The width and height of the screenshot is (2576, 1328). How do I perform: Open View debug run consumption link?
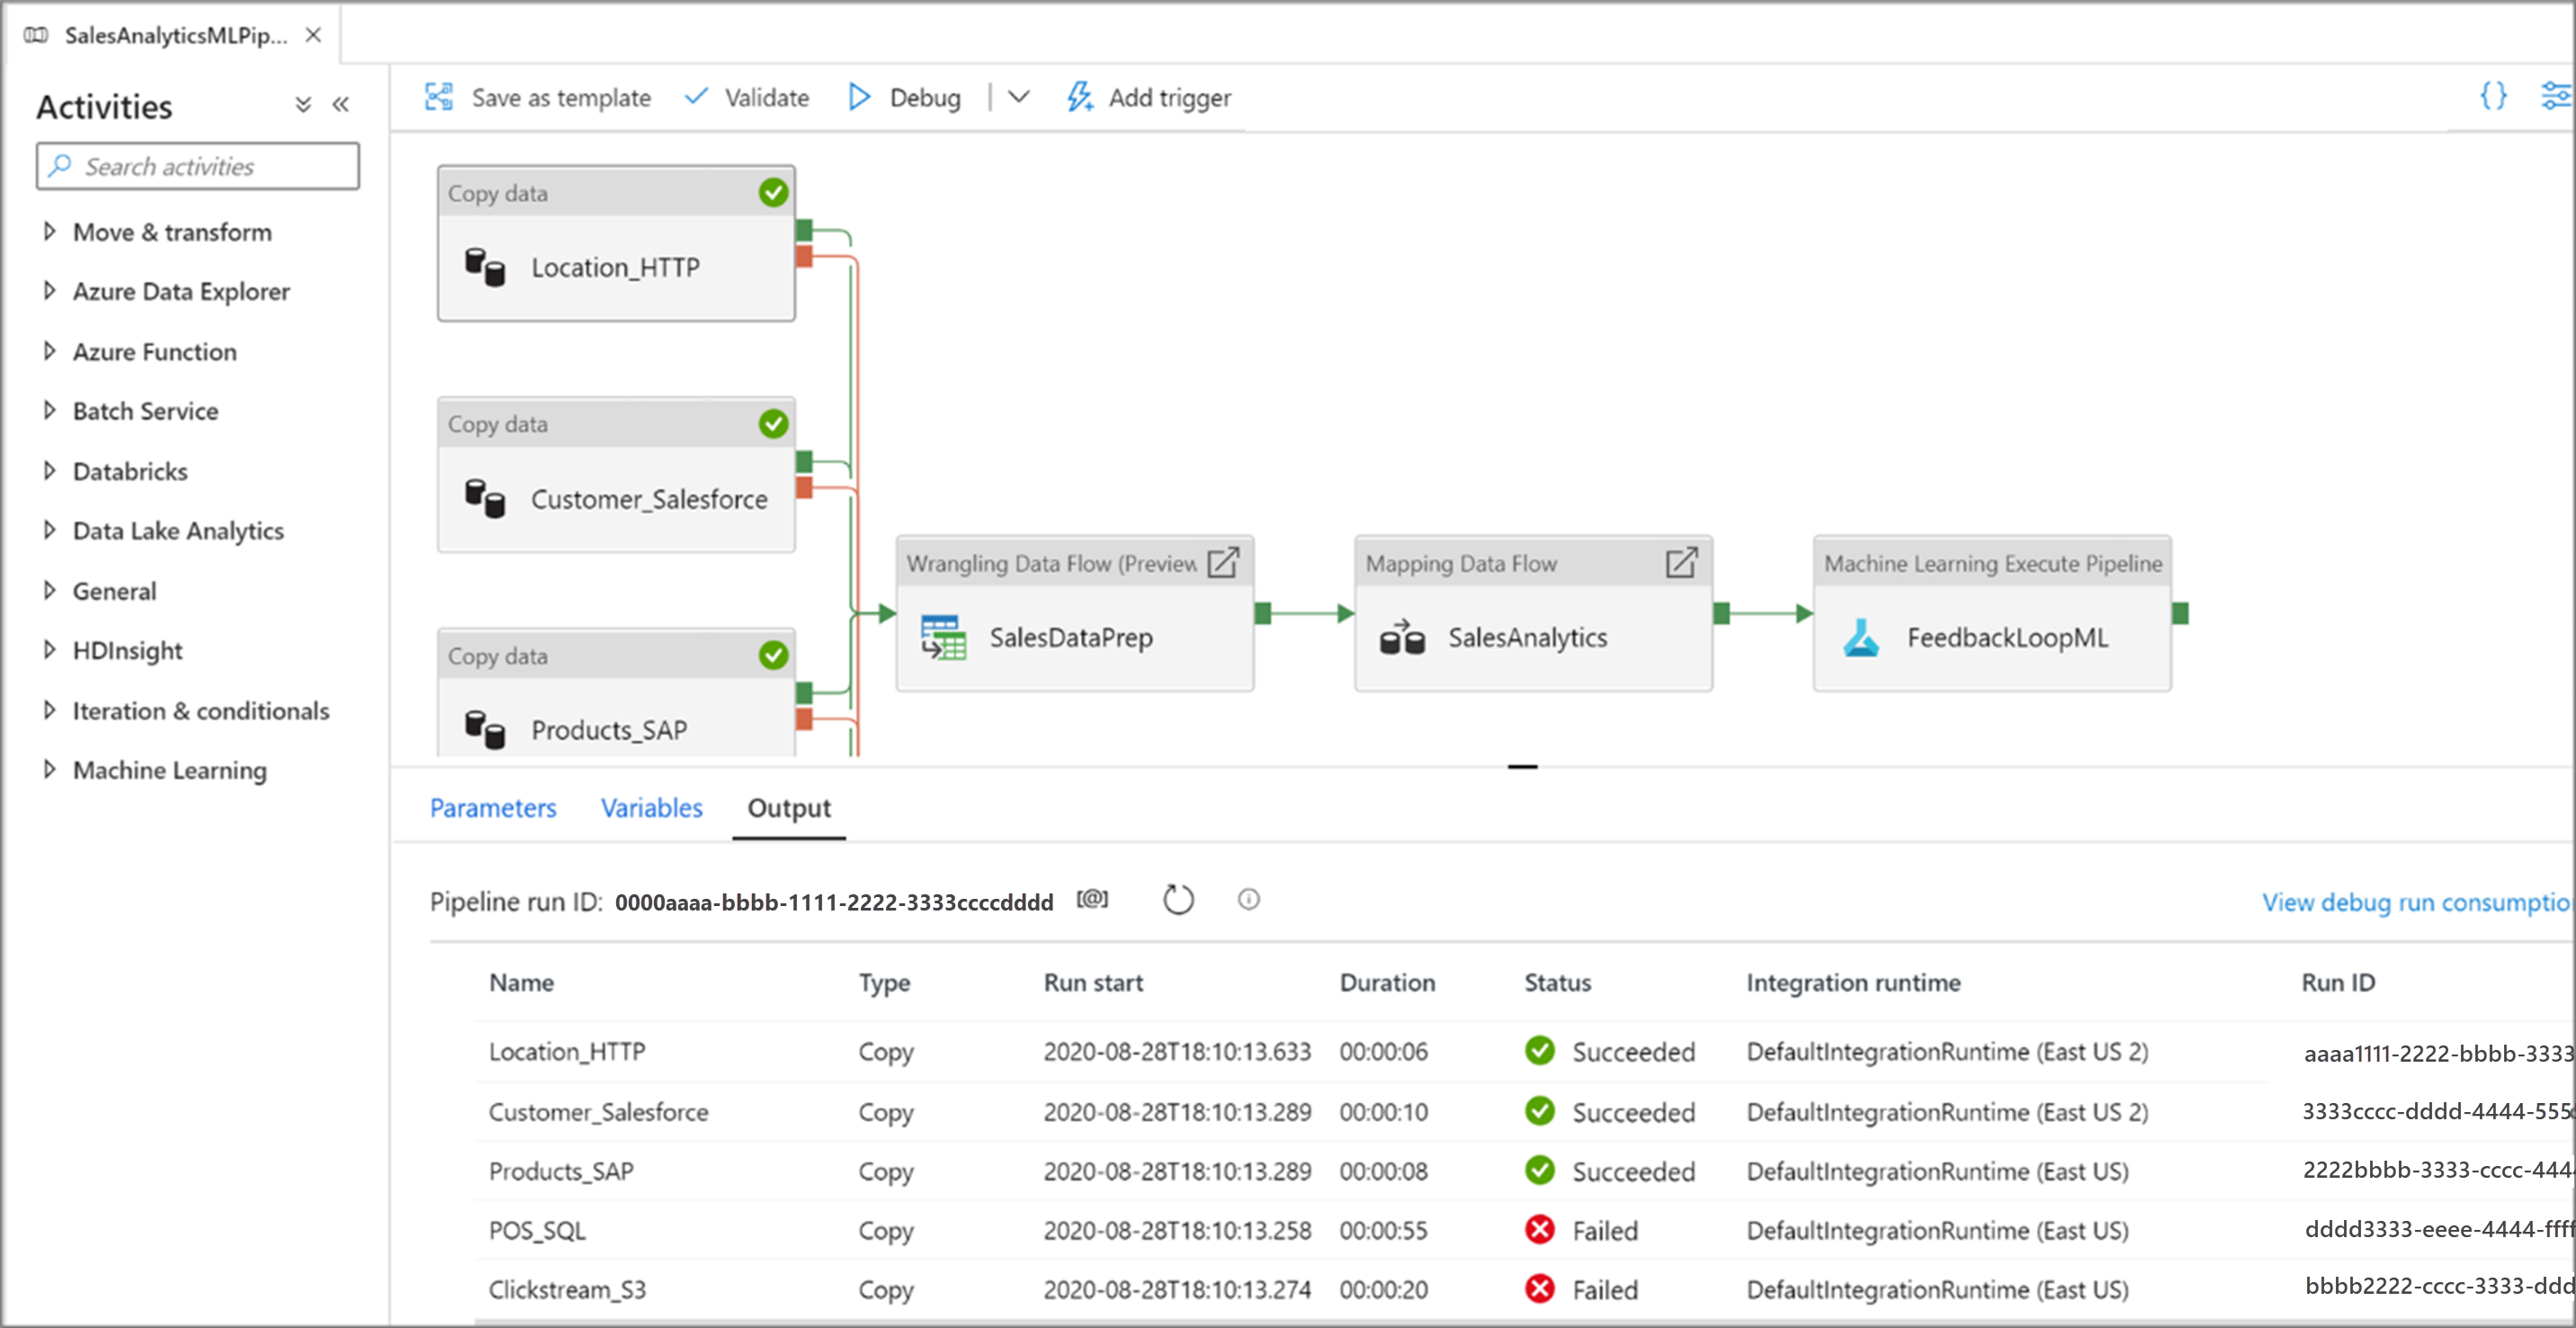[2414, 902]
